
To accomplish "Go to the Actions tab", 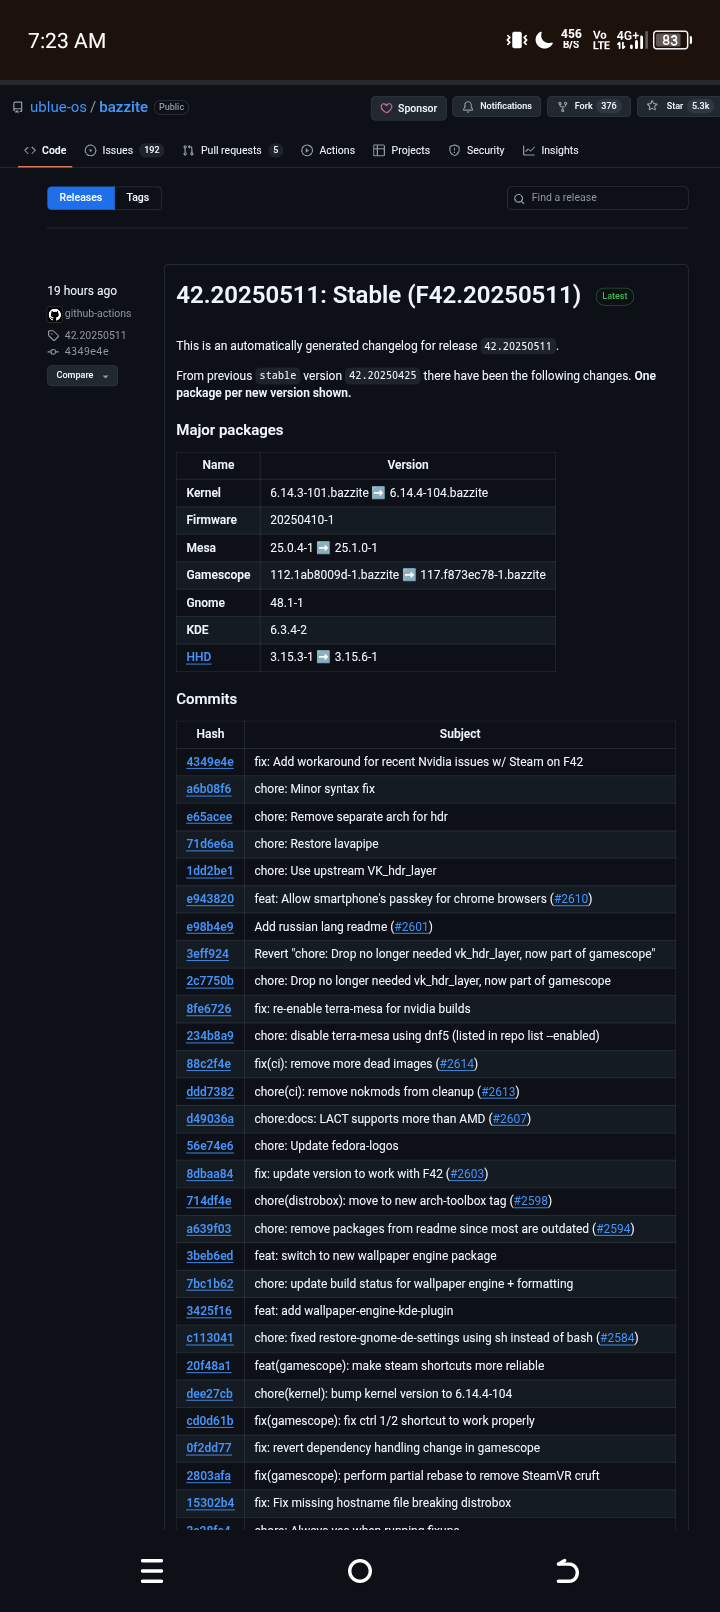I will pyautogui.click(x=328, y=150).
